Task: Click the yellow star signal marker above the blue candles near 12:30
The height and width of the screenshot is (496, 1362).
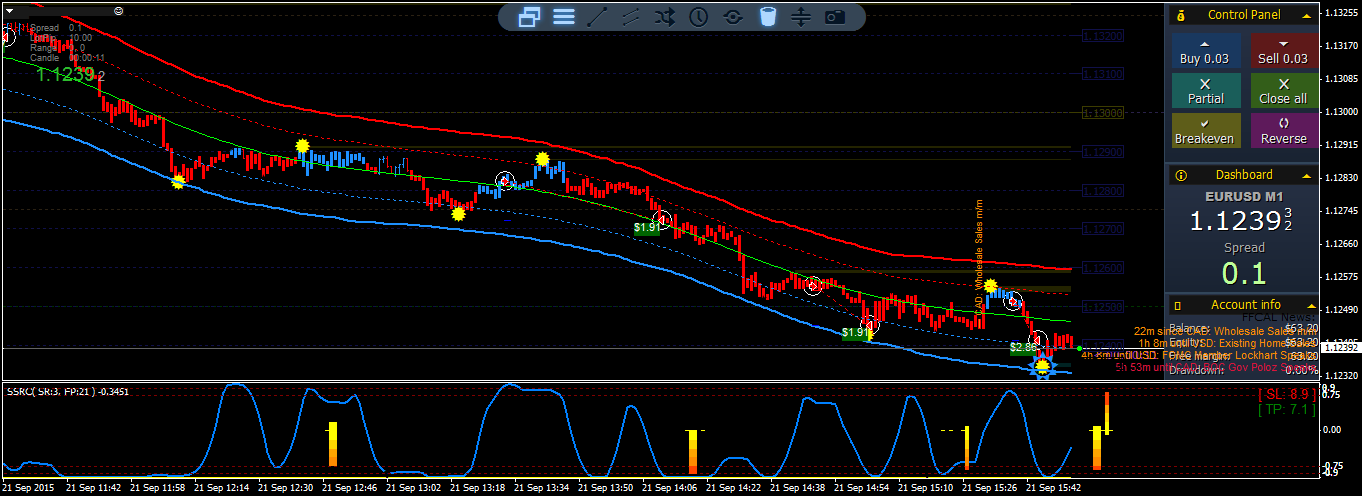Action: coord(302,147)
